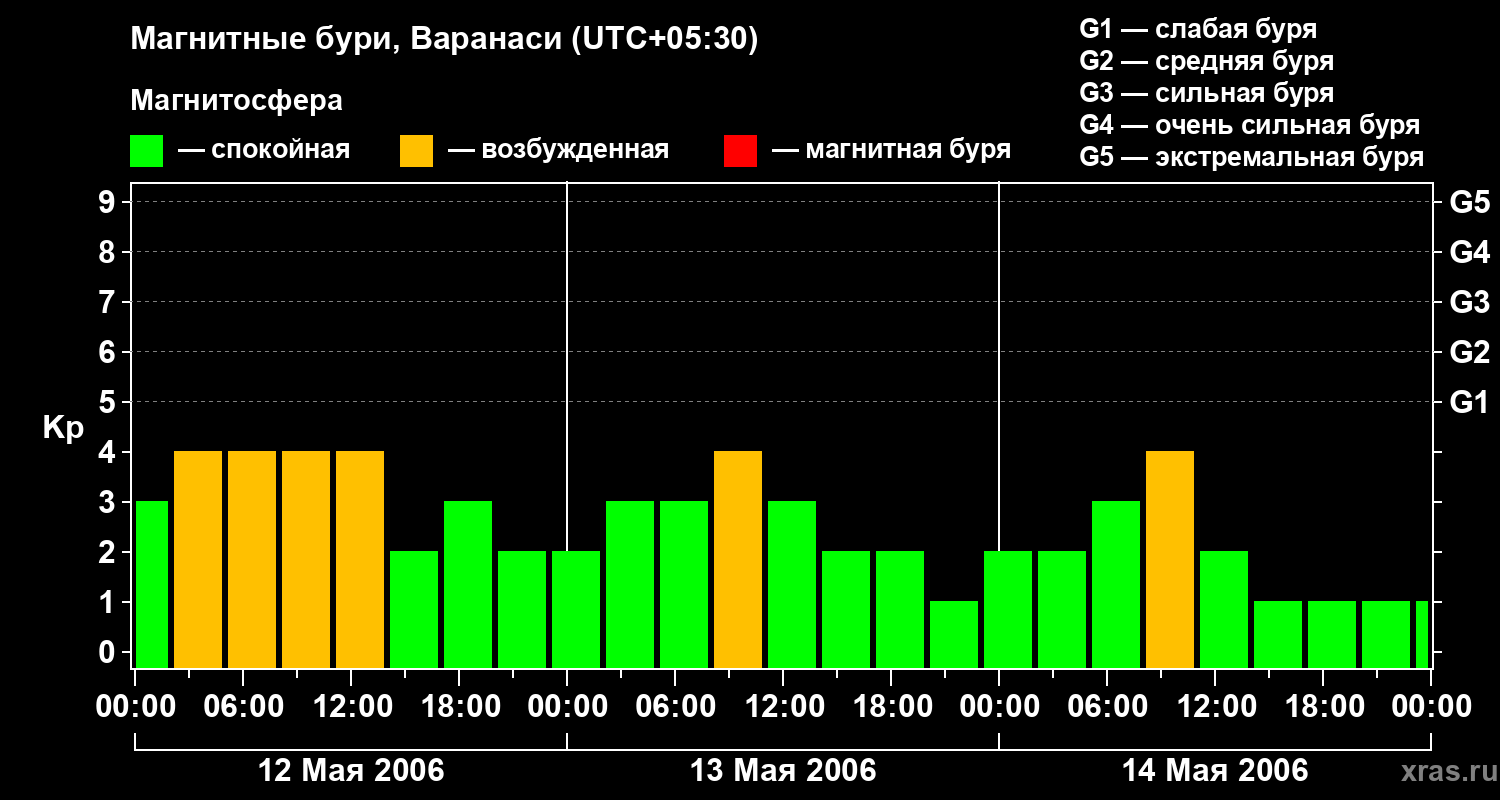Click the Kp 1 bar on 13 May
The height and width of the screenshot is (800, 1500).
click(954, 635)
